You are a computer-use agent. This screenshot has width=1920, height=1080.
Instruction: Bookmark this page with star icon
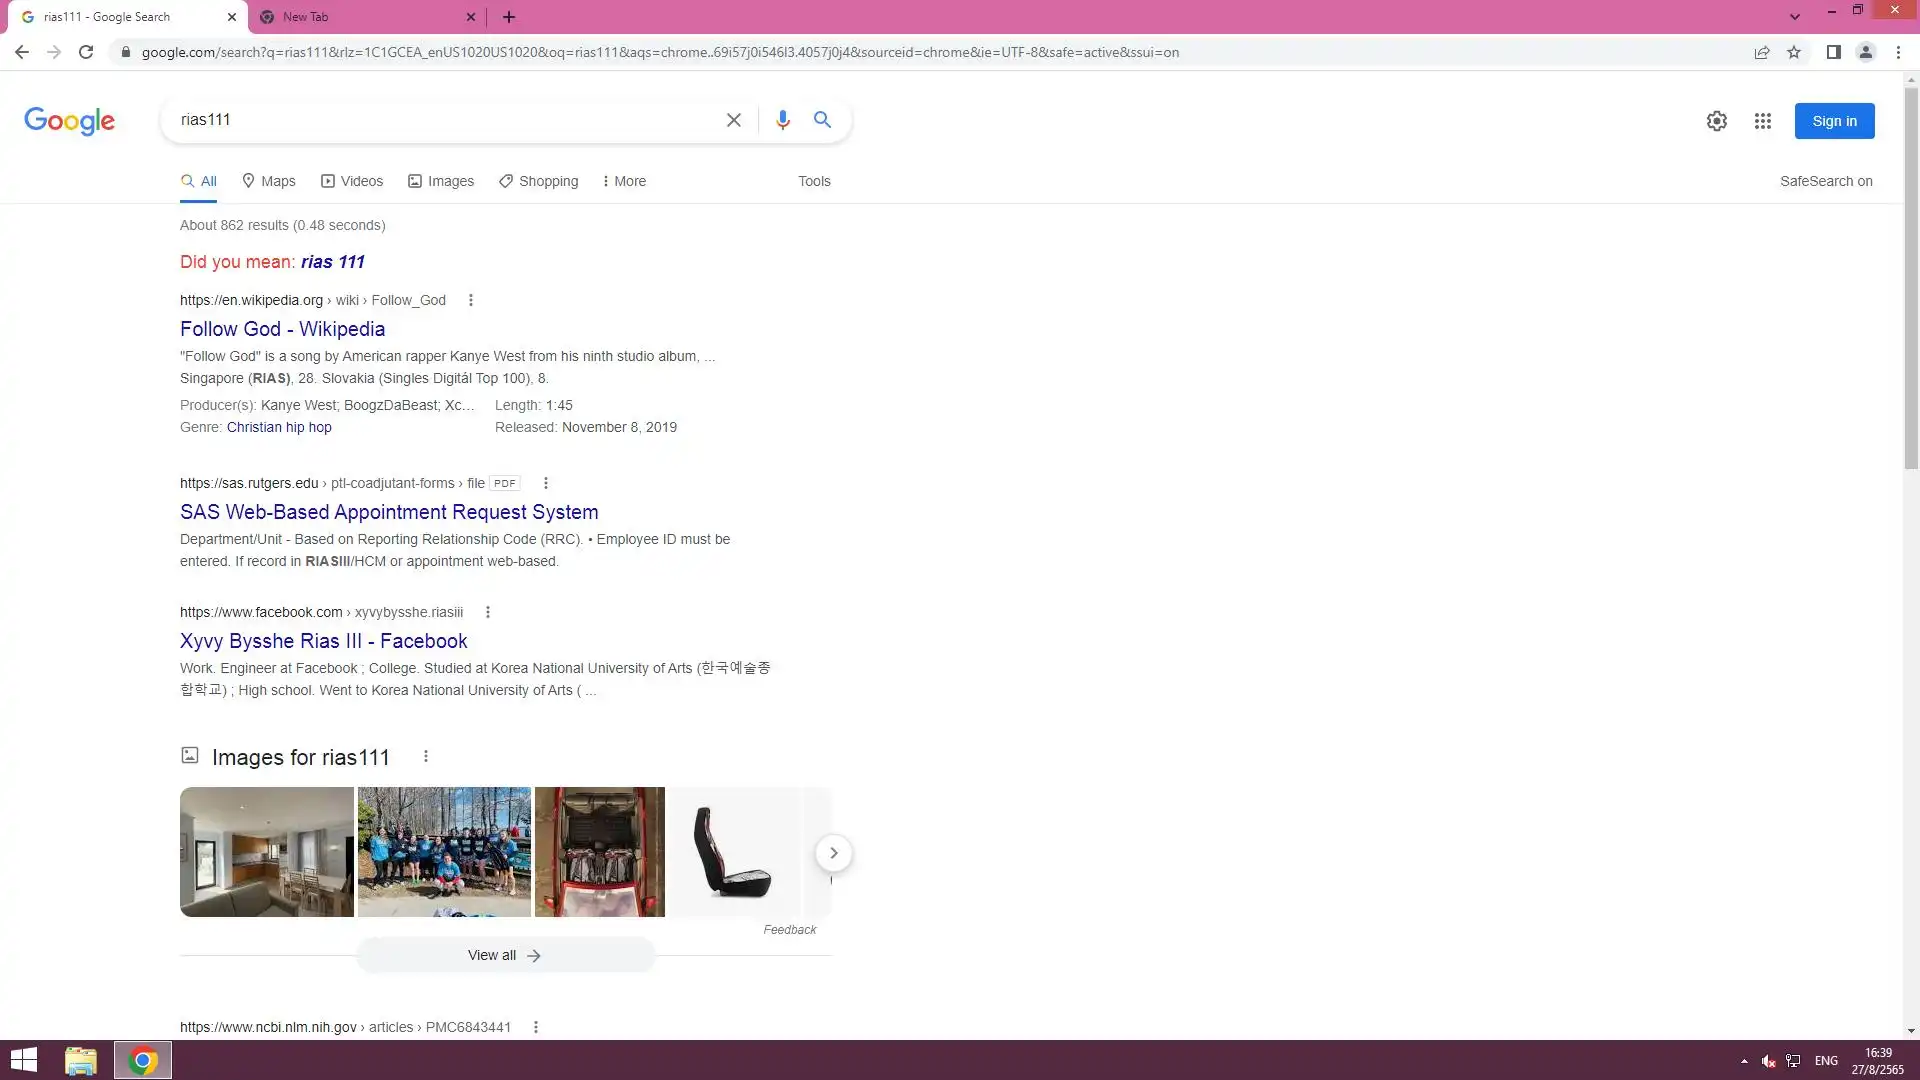(x=1794, y=52)
